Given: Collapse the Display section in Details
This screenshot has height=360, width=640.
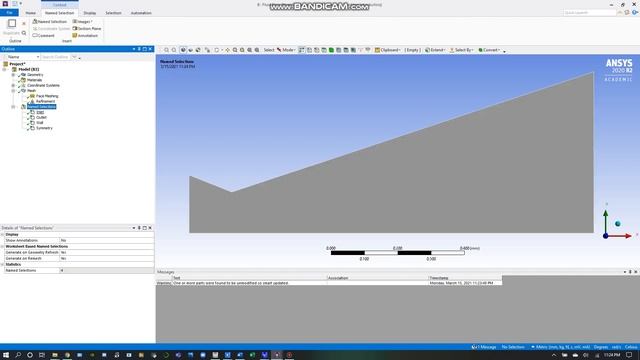Looking at the screenshot, I should [x=2, y=235].
